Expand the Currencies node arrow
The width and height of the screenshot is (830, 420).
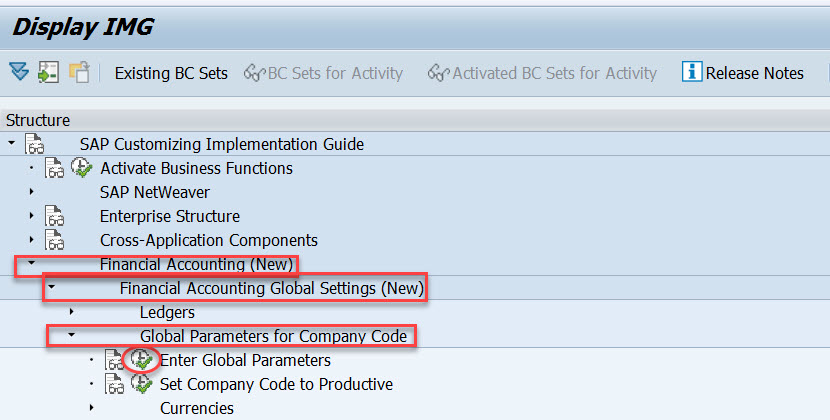click(x=92, y=408)
